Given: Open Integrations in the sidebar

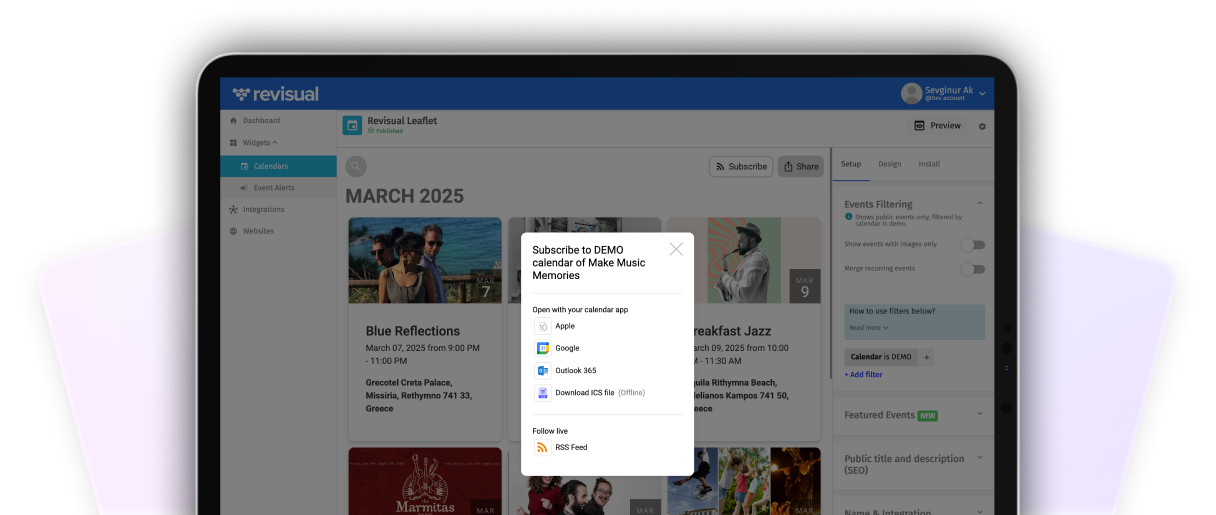Looking at the screenshot, I should tap(263, 210).
